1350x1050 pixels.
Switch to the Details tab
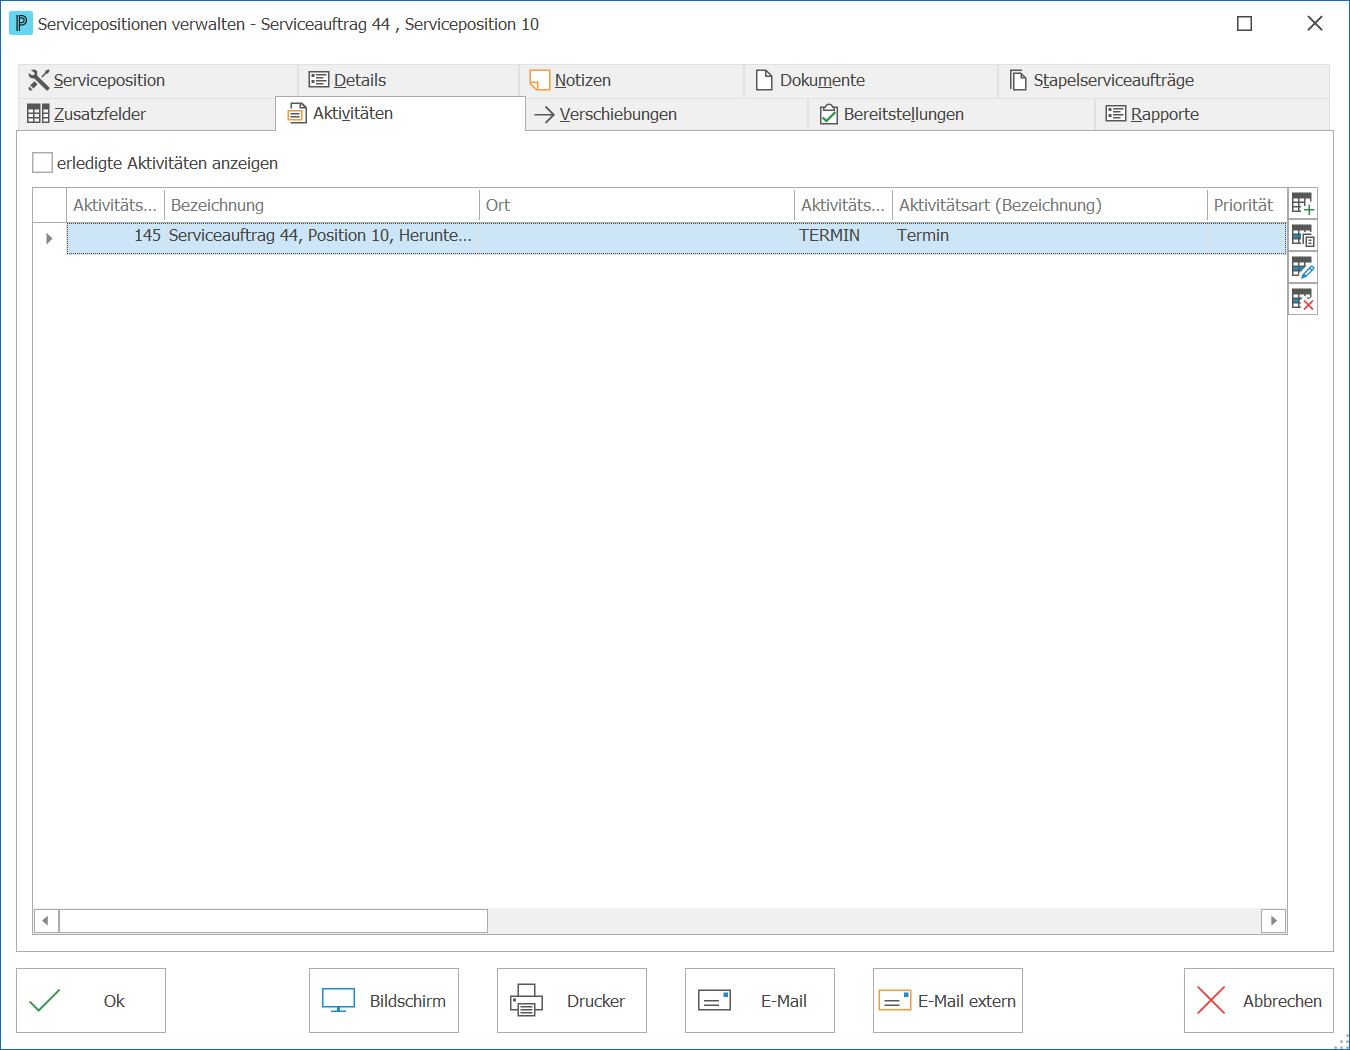click(x=409, y=81)
